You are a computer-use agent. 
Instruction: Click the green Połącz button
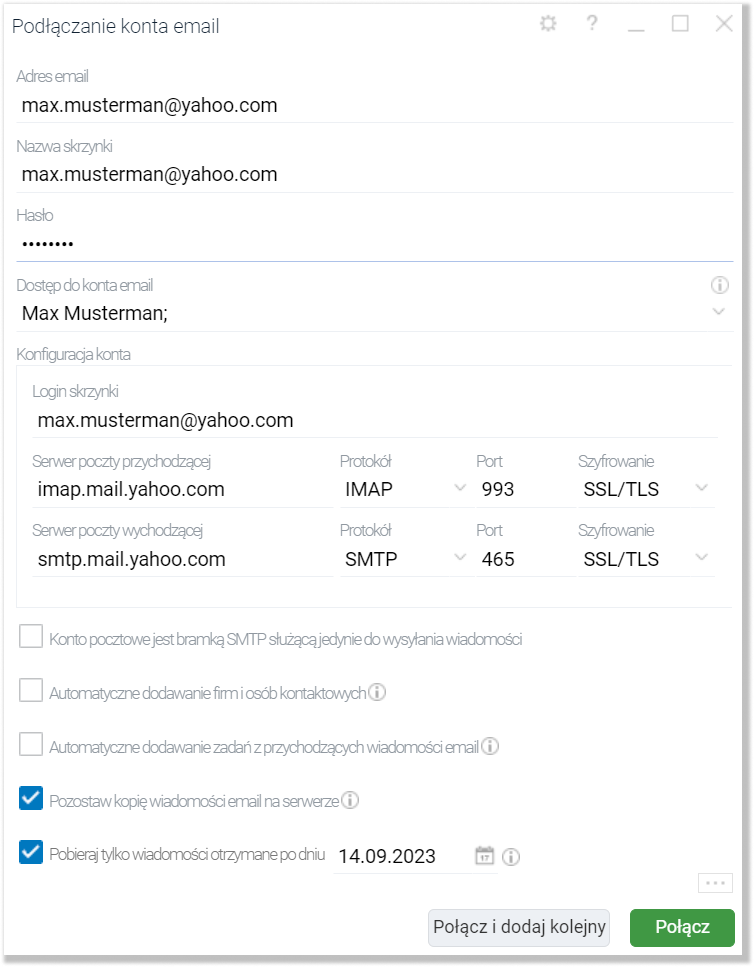click(x=682, y=927)
